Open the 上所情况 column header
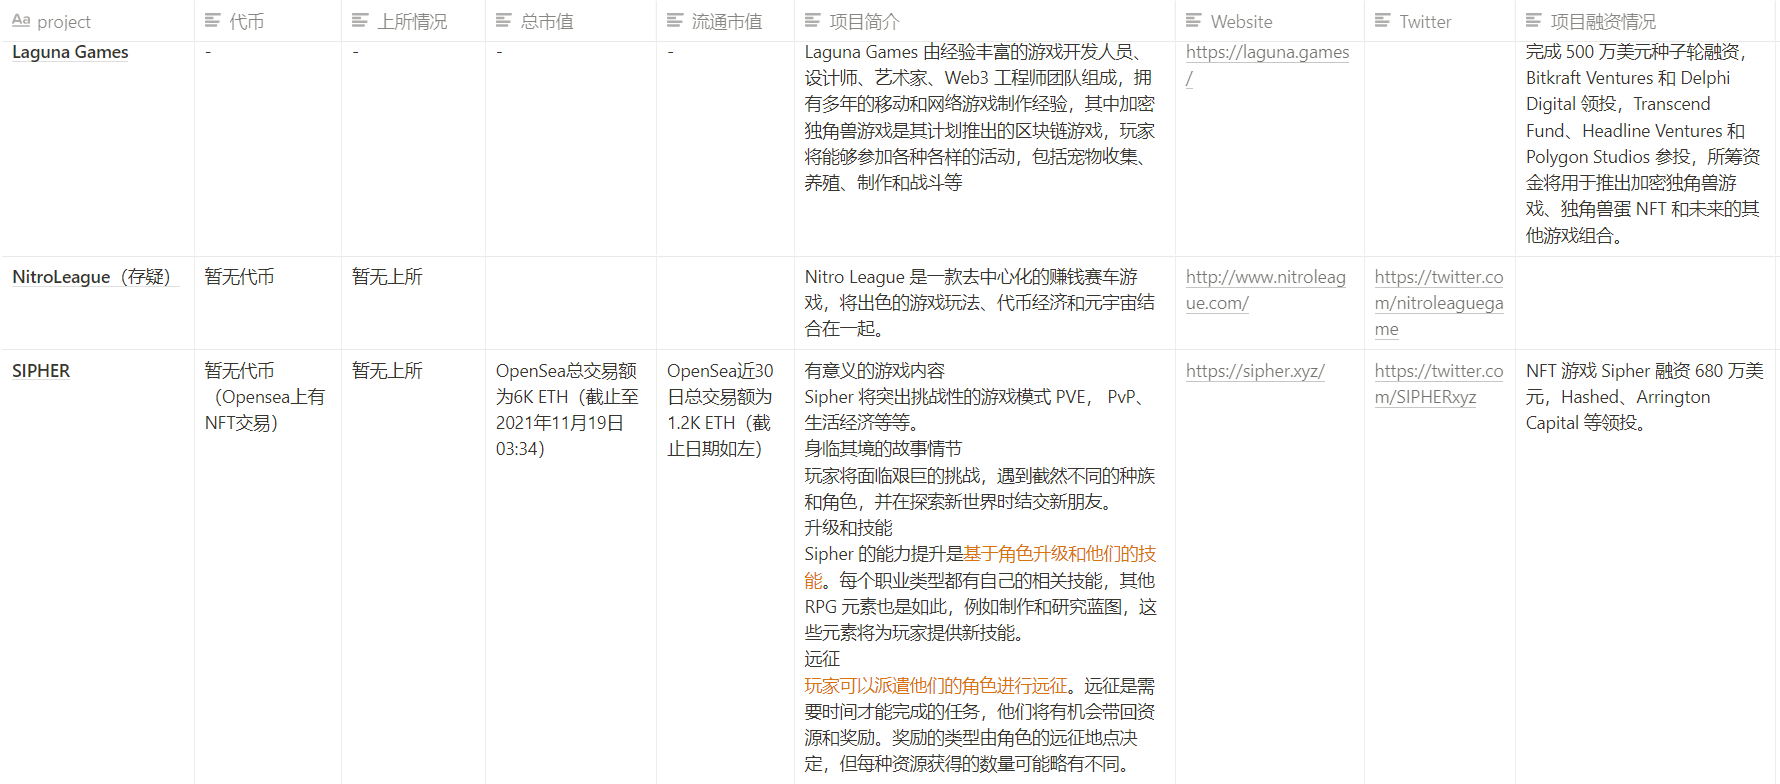The image size is (1780, 784). click(413, 21)
